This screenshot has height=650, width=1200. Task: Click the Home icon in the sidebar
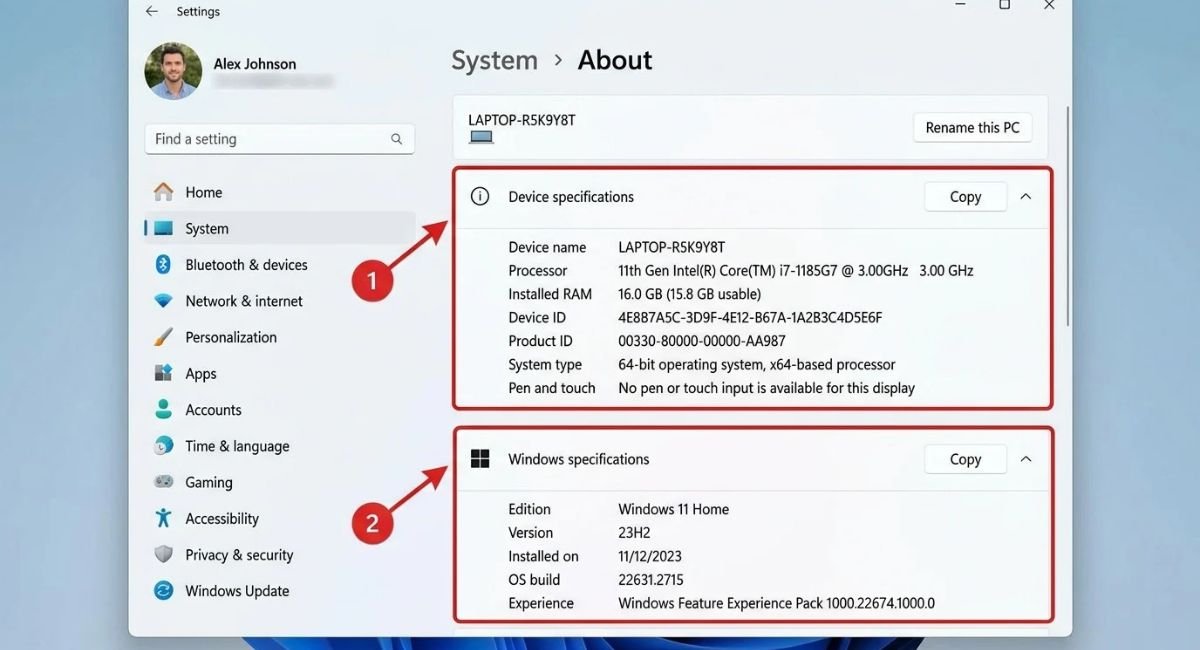(163, 192)
